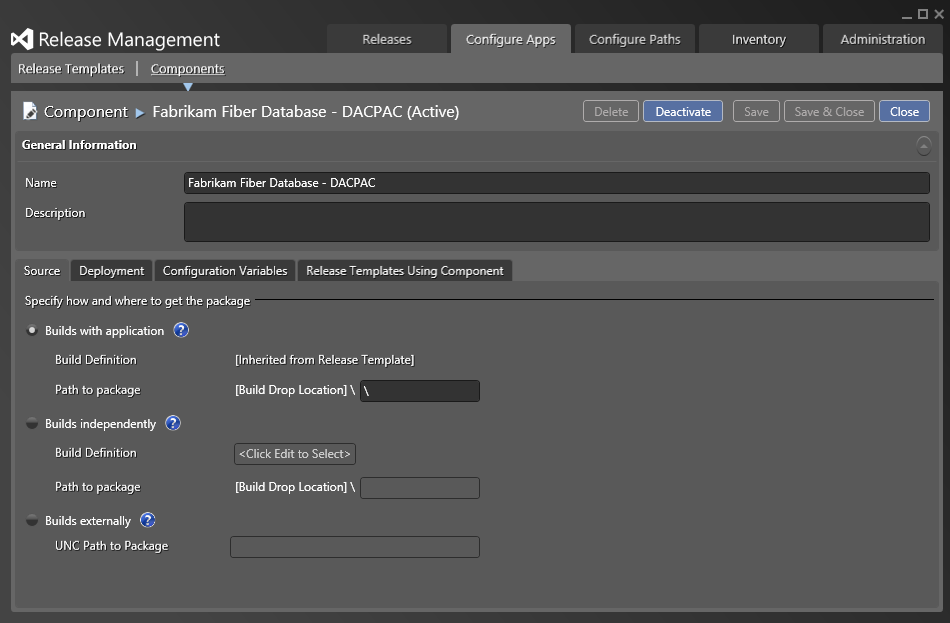
Task: Click the Deactivate button
Action: coord(683,112)
